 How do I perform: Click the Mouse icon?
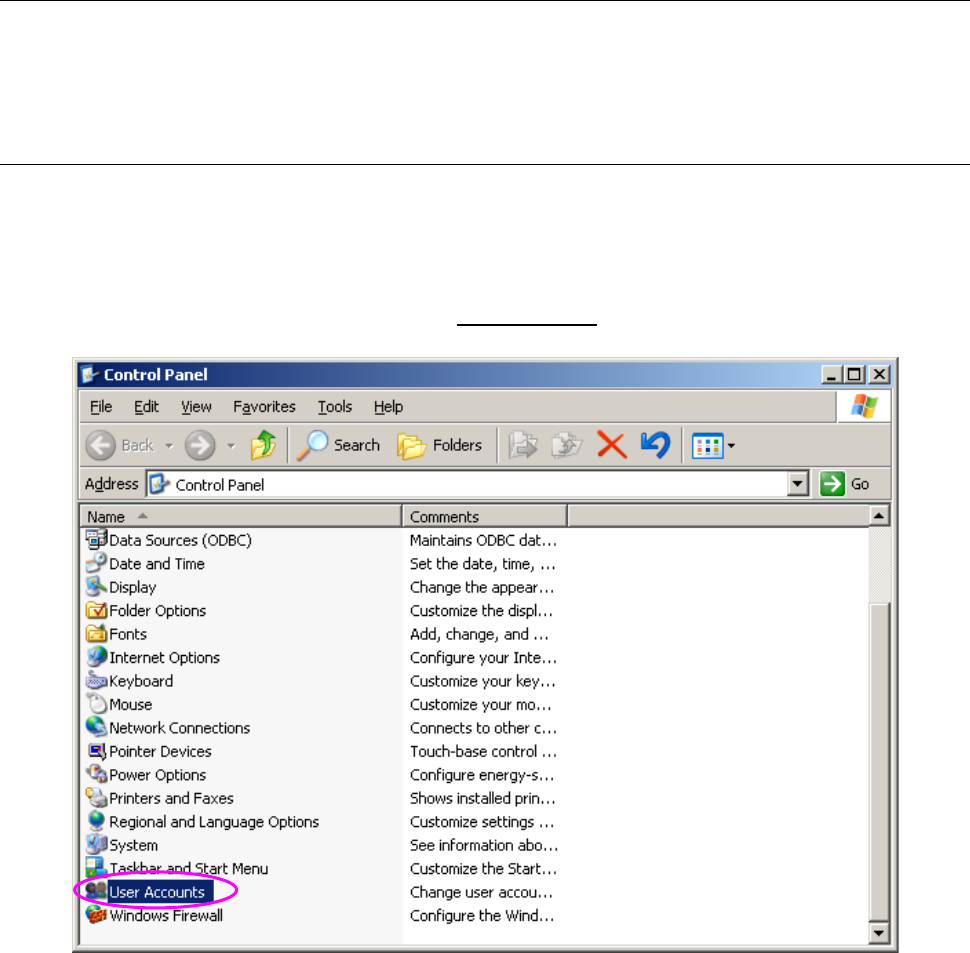point(96,704)
